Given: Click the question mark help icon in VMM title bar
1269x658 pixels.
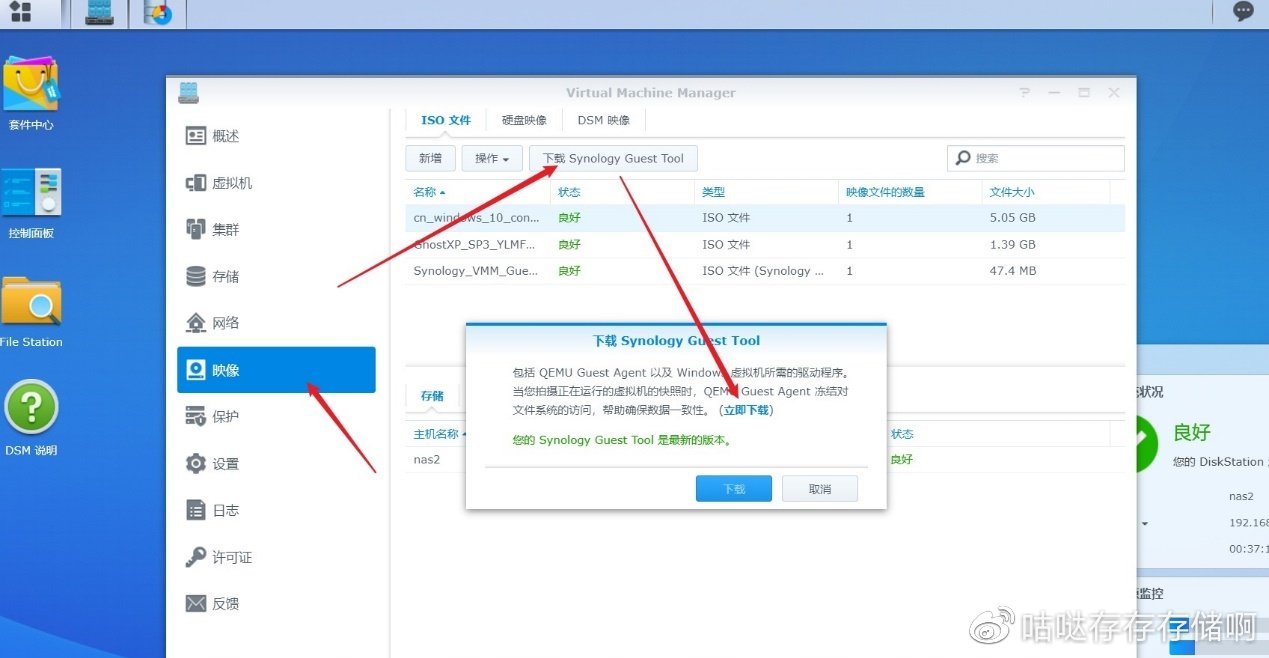Looking at the screenshot, I should [1025, 92].
